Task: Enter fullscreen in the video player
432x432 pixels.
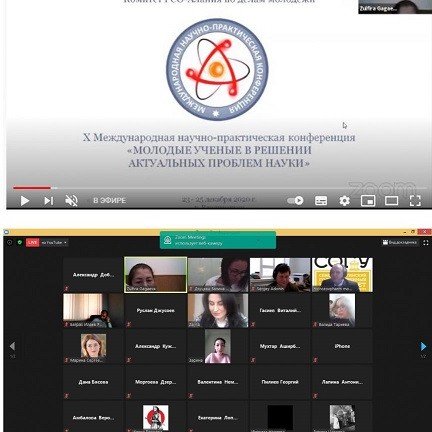Action: pyautogui.click(x=415, y=200)
